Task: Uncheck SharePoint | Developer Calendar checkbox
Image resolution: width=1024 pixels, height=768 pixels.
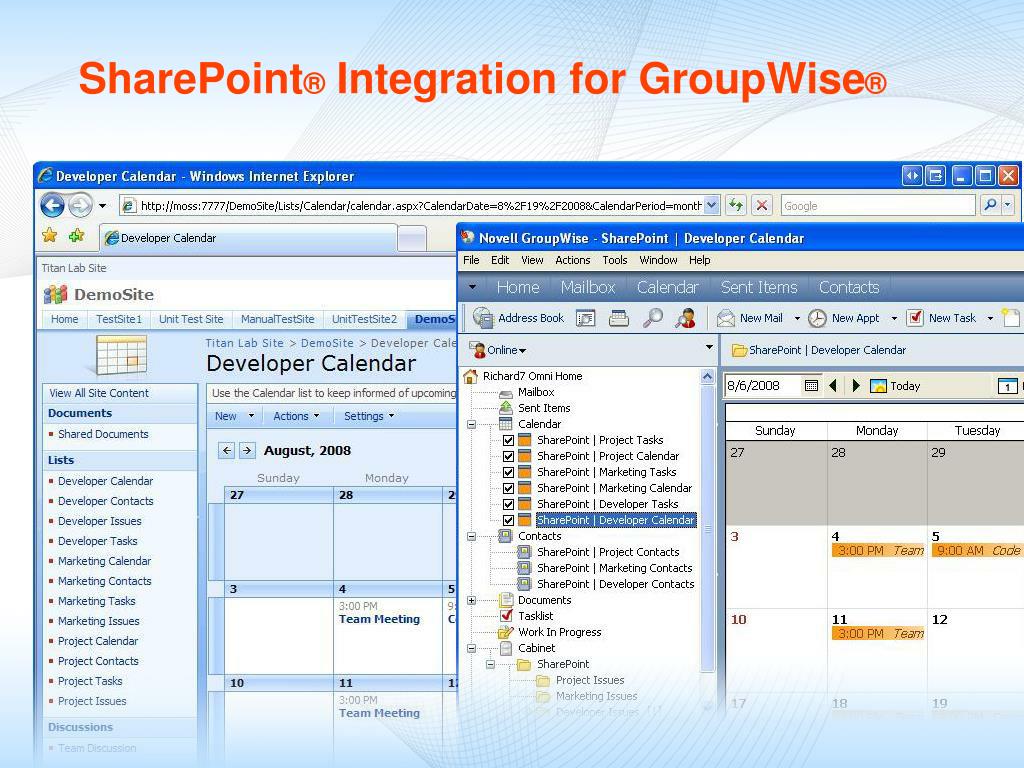Action: tap(508, 520)
